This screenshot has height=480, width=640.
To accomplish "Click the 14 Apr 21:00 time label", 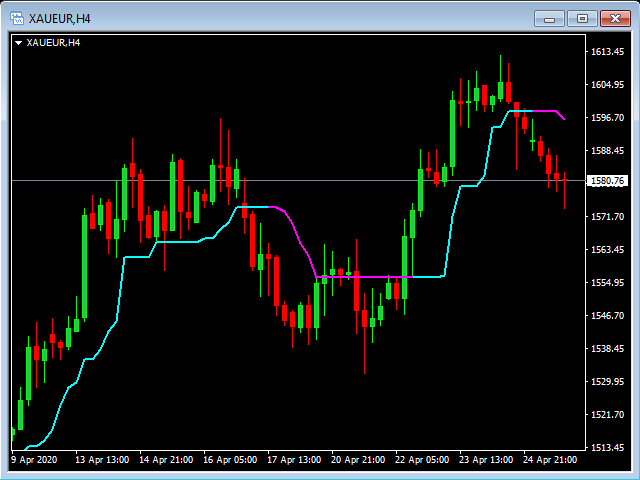I will (166, 460).
